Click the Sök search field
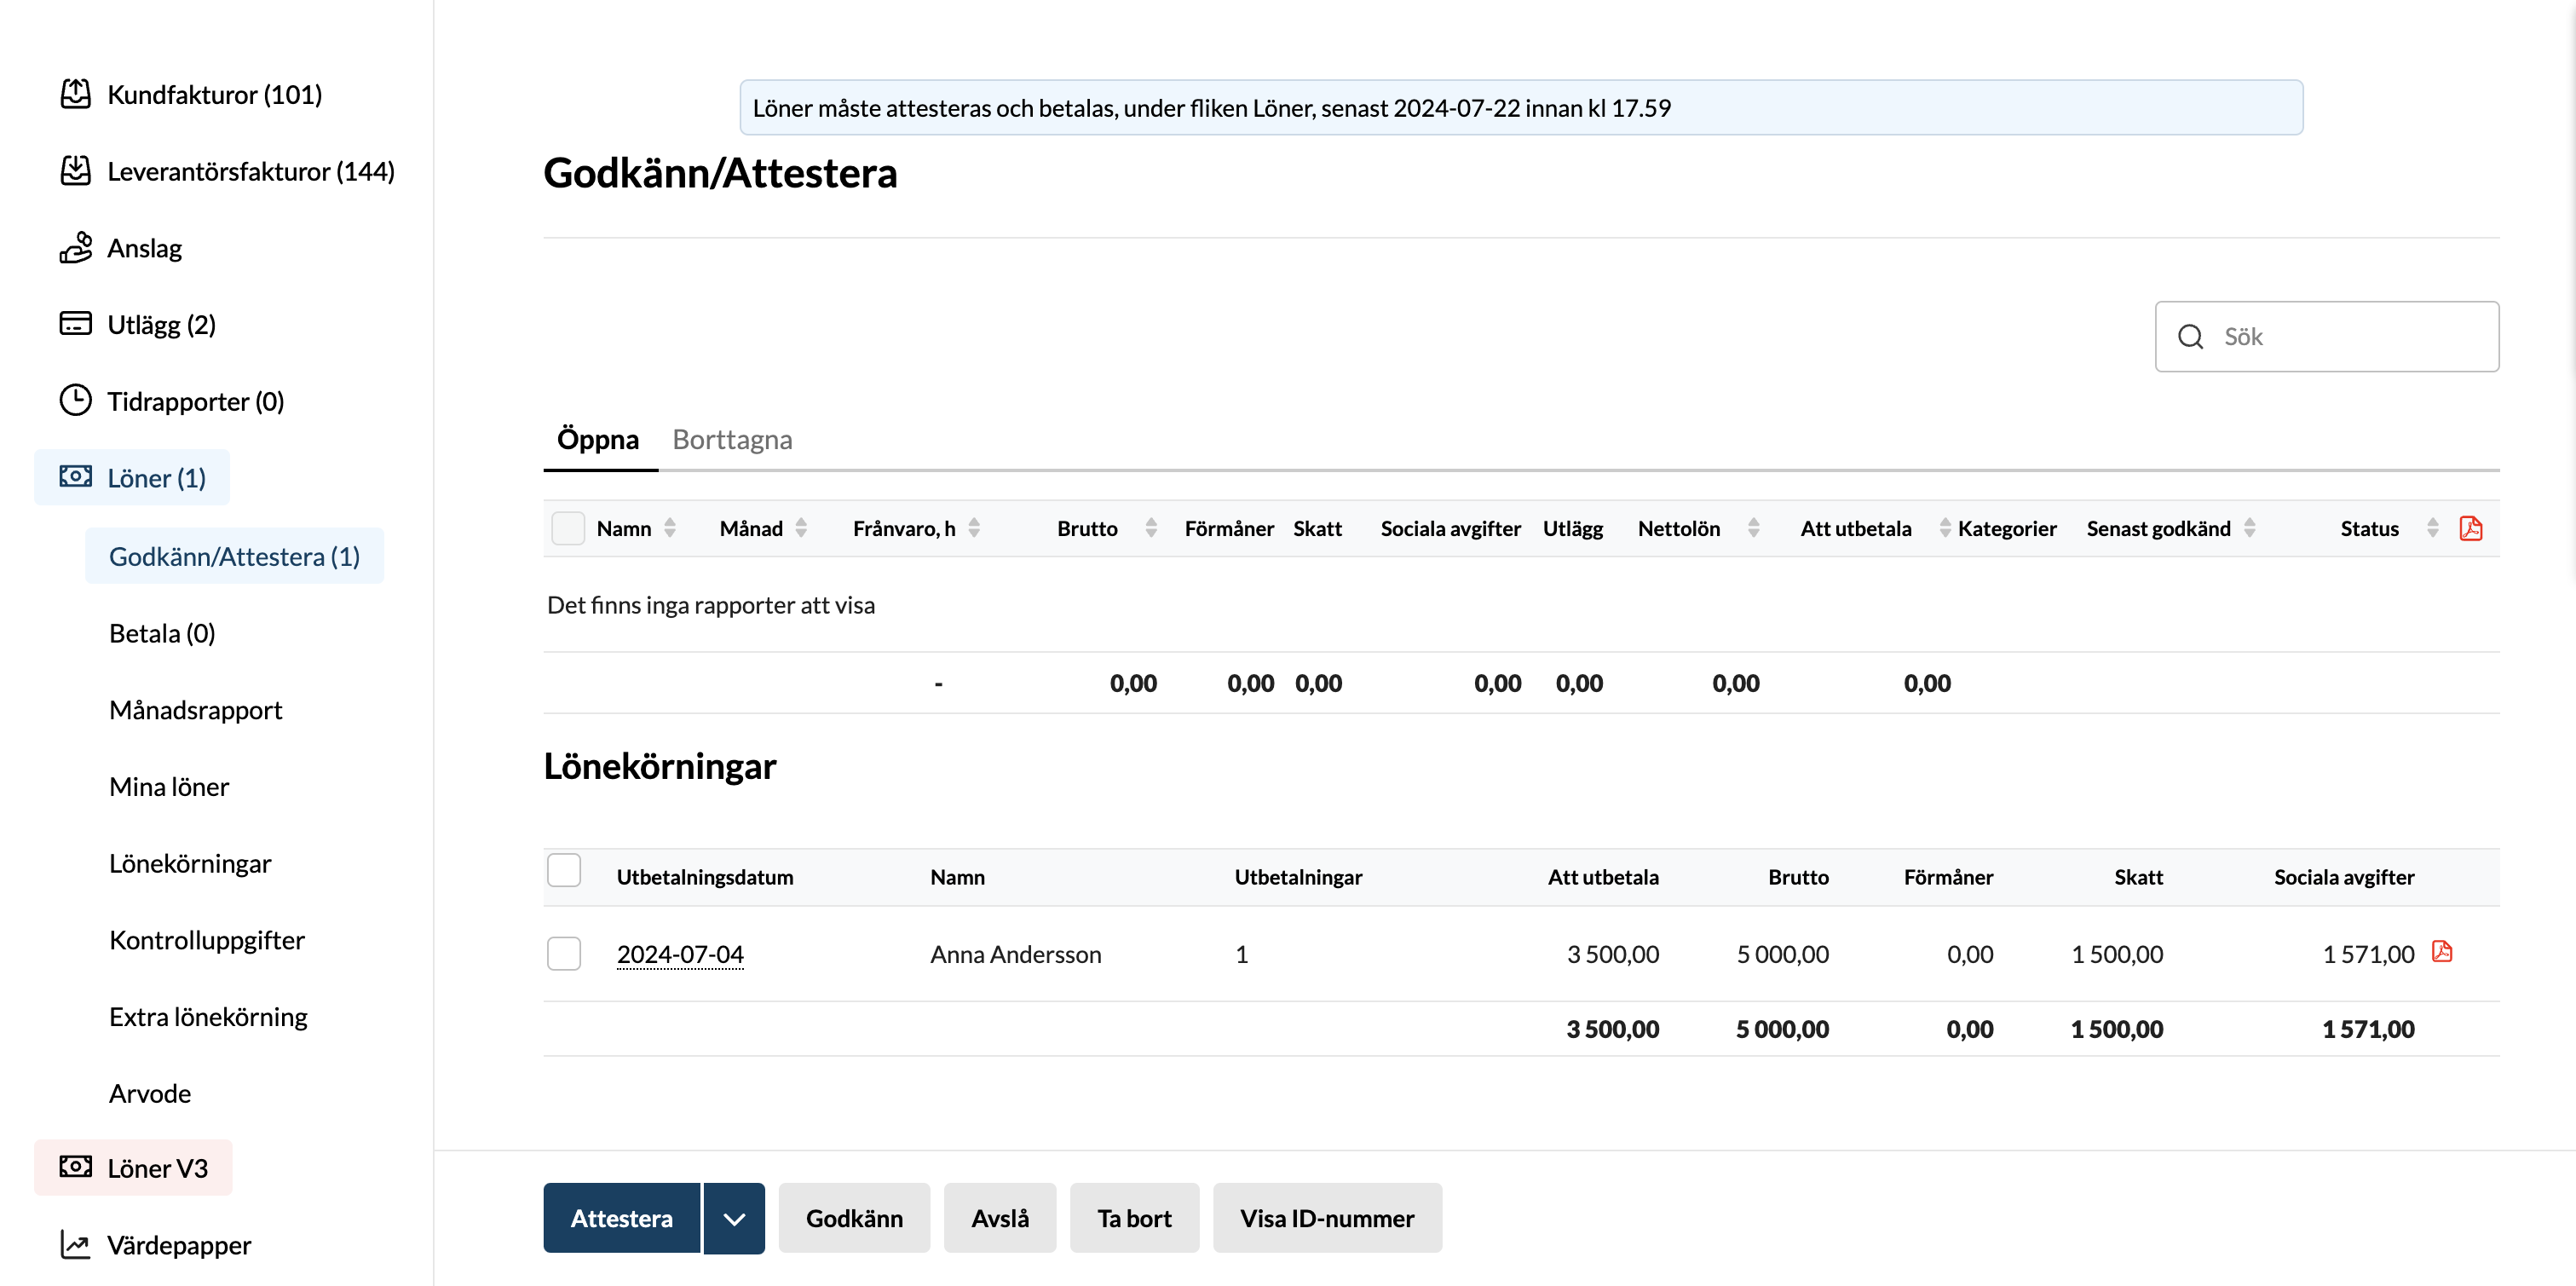 coord(2326,336)
